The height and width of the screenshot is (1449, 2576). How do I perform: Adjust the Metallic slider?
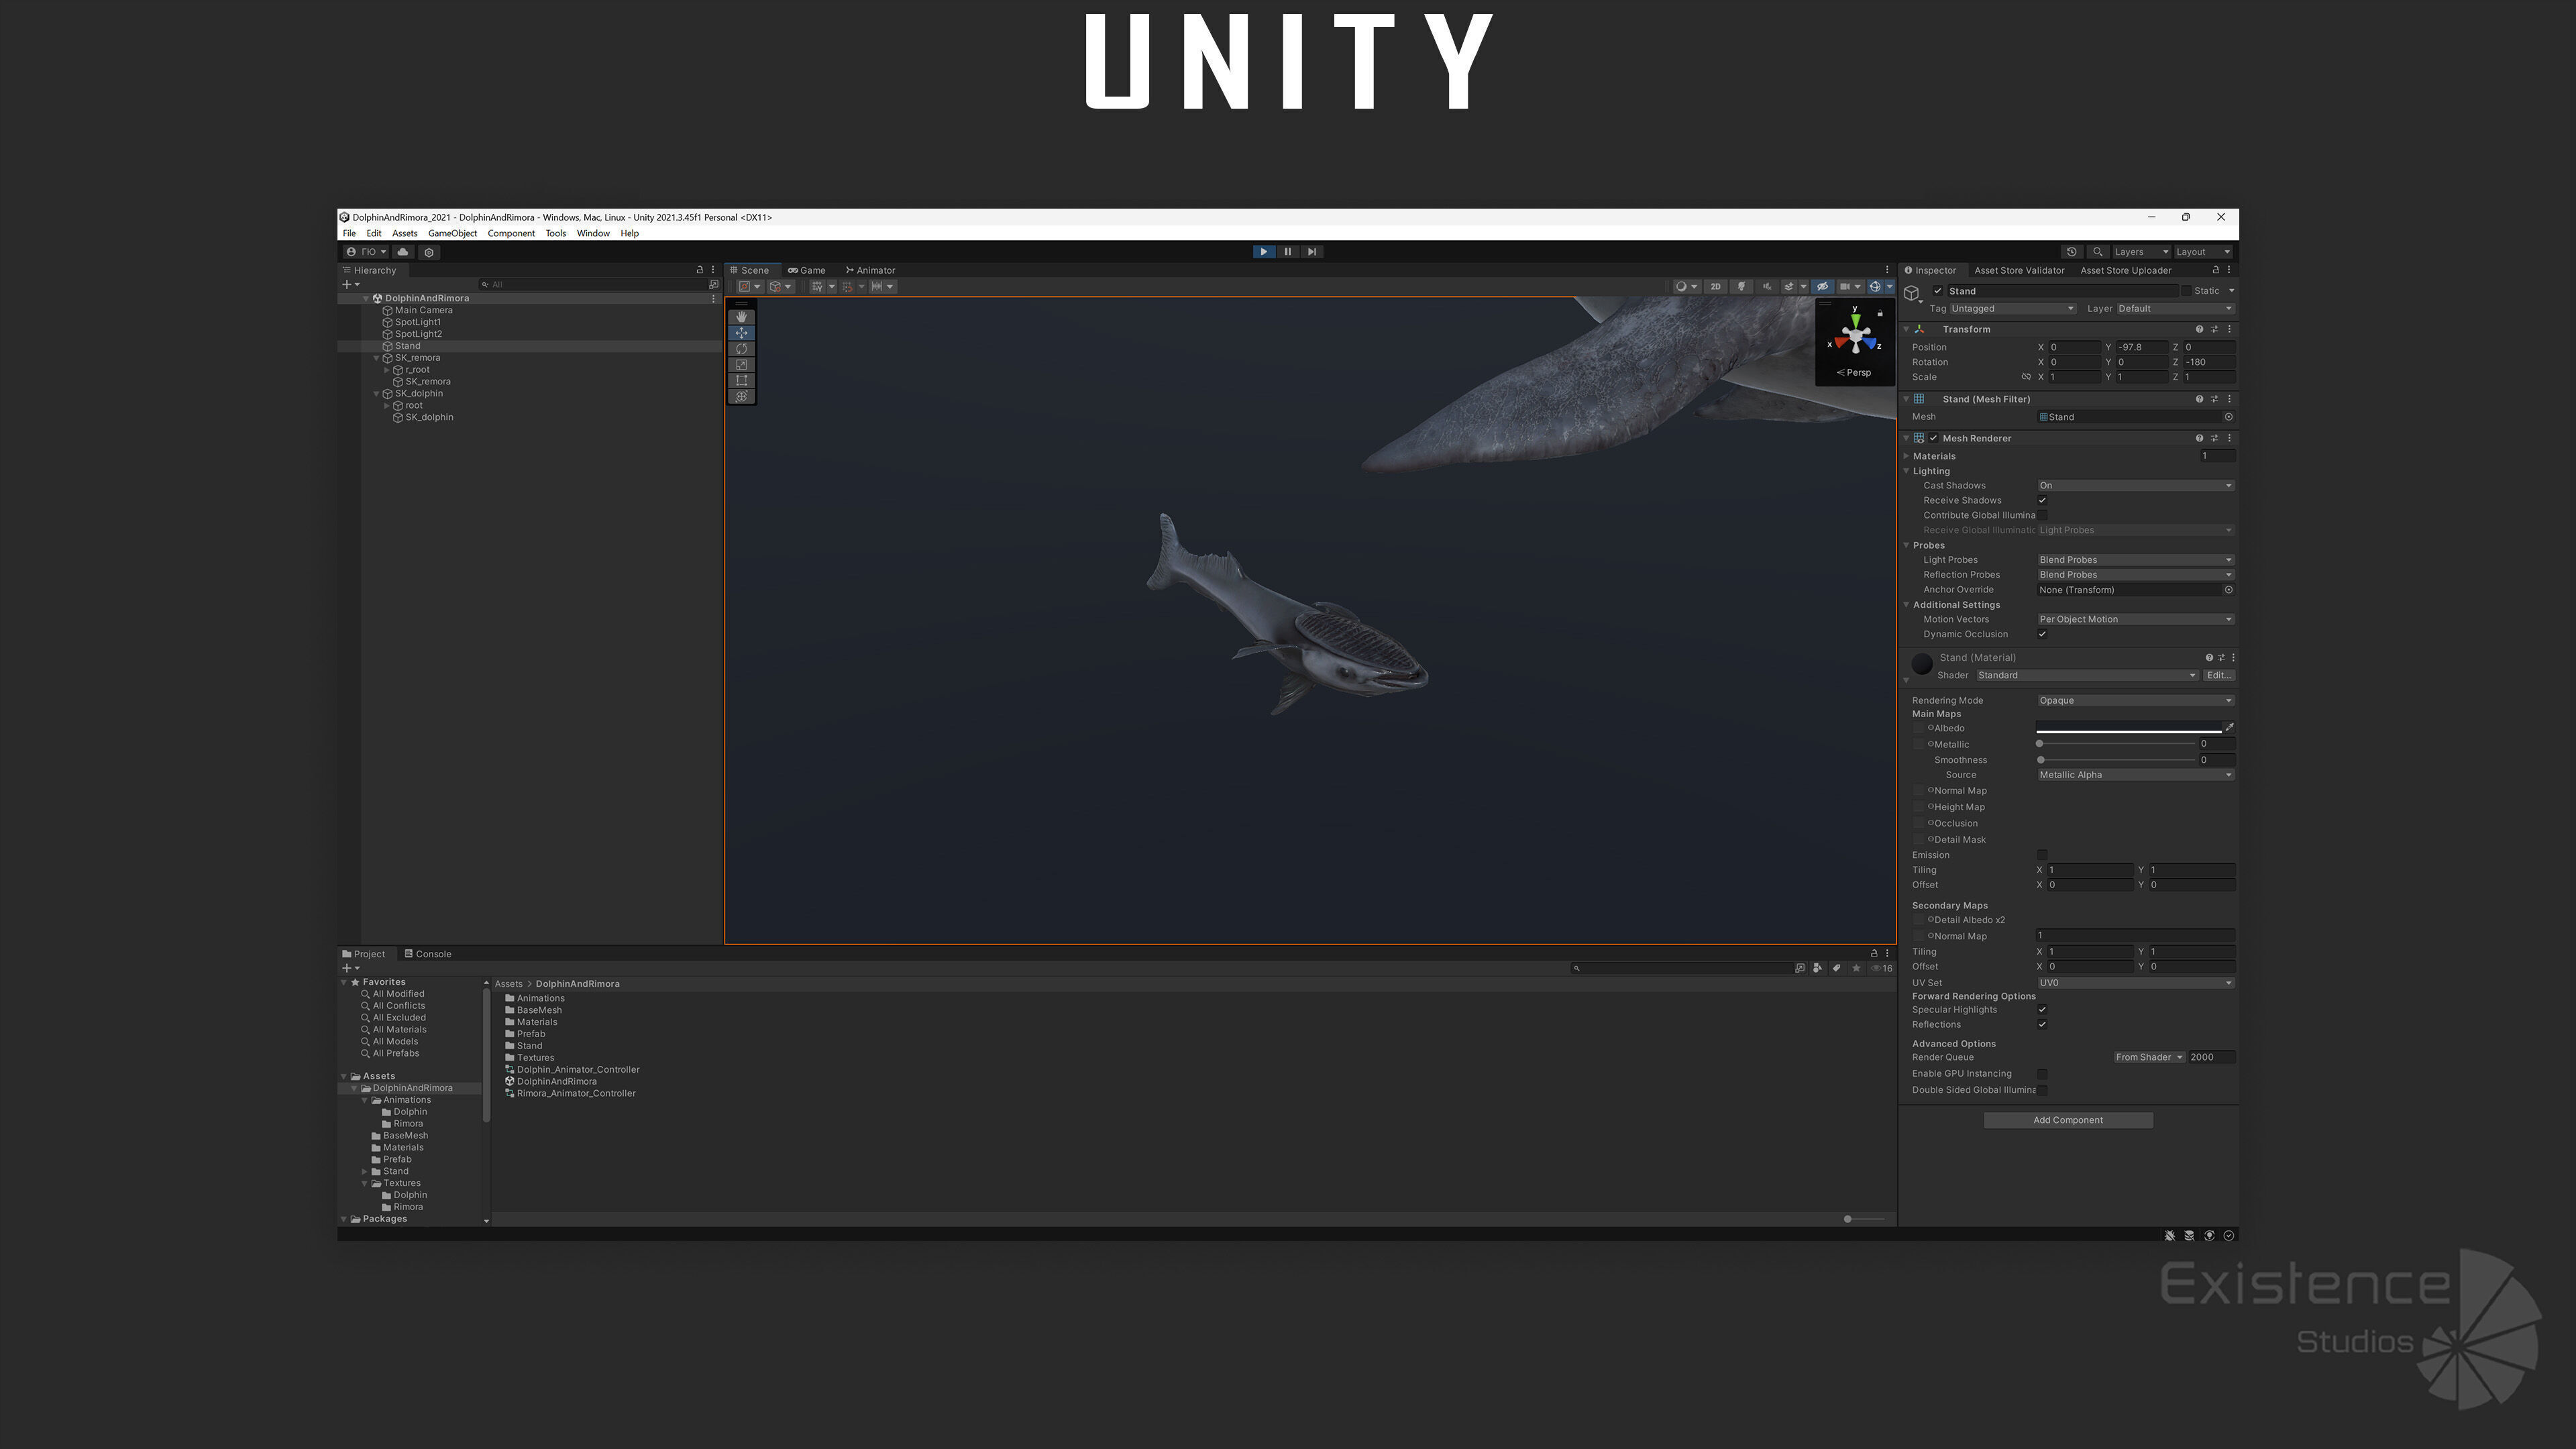pyautogui.click(x=2116, y=744)
